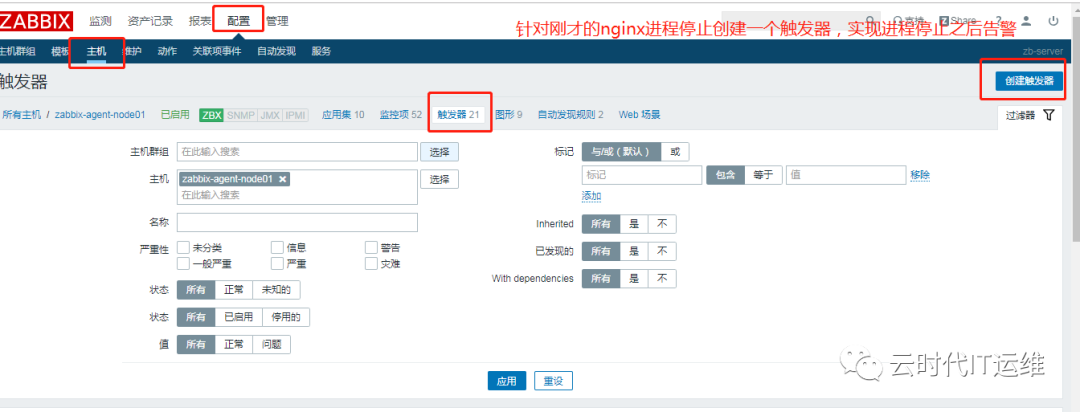The width and height of the screenshot is (1080, 412).
Task: Select 或 tag operator option
Action: [x=674, y=152]
